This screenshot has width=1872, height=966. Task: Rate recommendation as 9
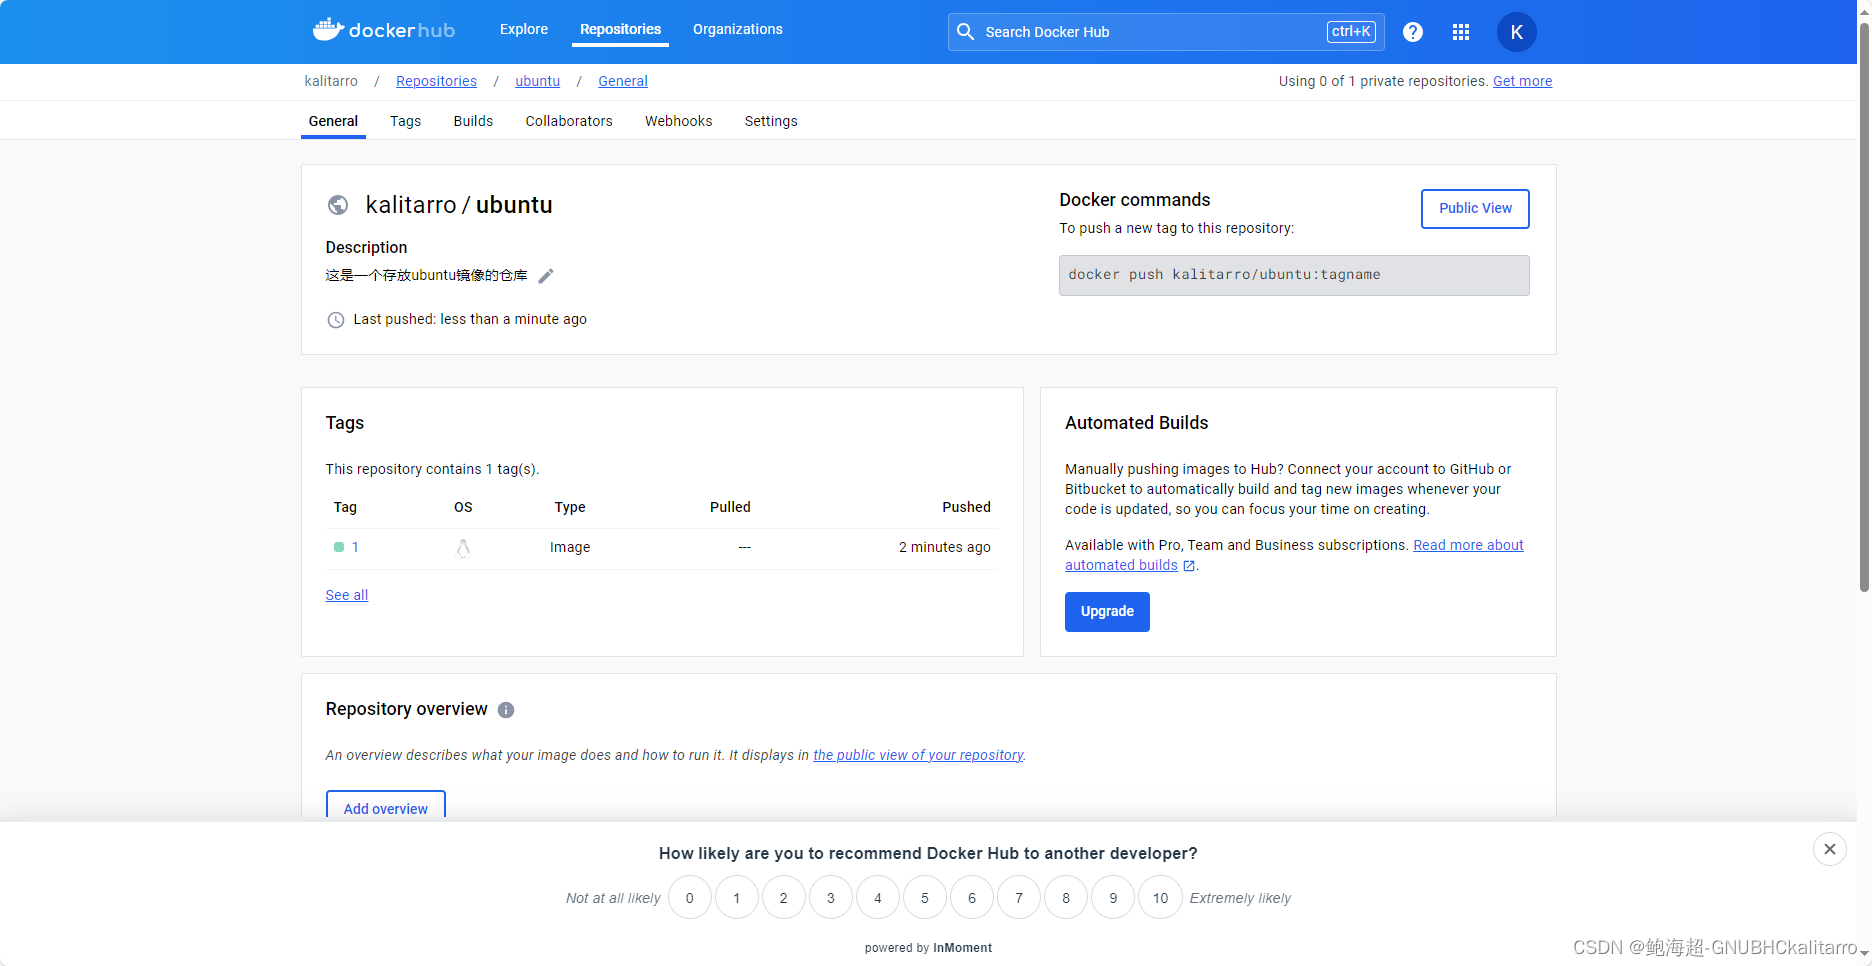pyautogui.click(x=1113, y=898)
